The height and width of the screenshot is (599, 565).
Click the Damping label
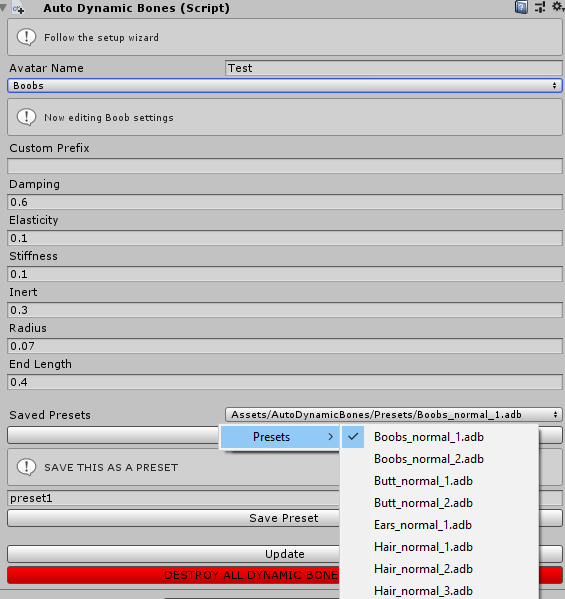point(34,184)
